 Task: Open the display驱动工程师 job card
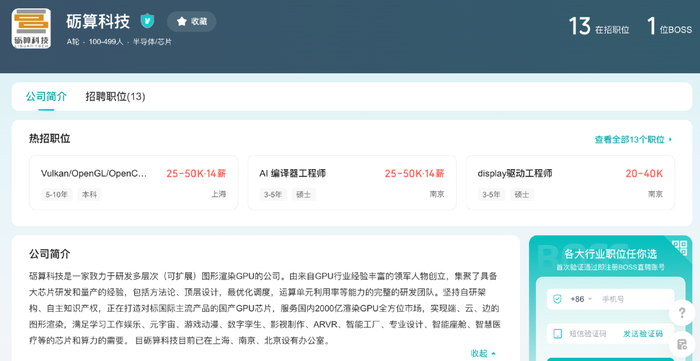point(570,183)
